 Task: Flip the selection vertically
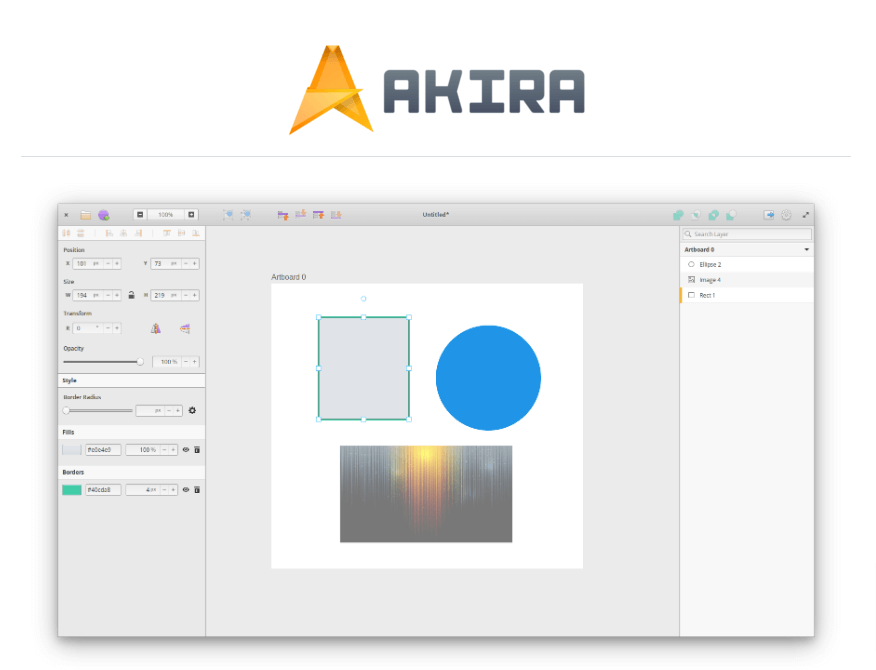185,329
